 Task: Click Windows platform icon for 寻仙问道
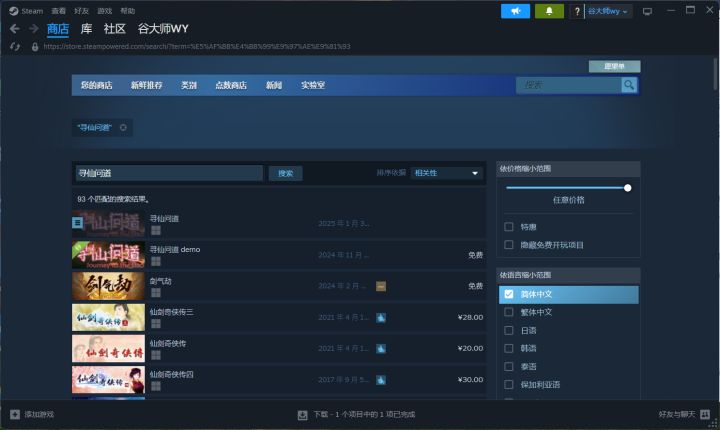(156, 230)
